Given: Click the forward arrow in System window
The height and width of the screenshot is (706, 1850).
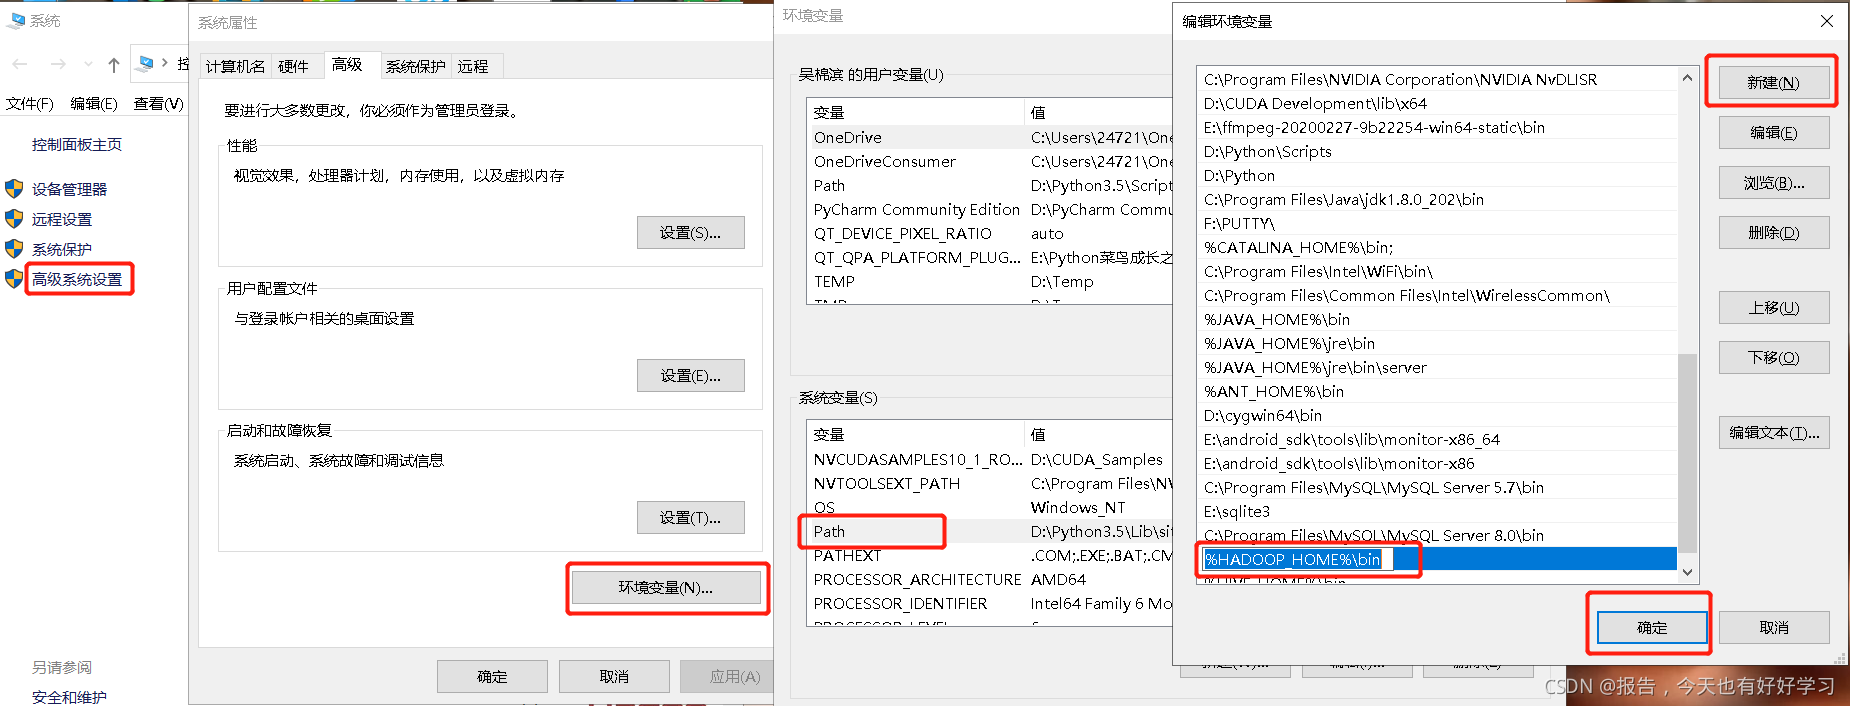Looking at the screenshot, I should 58,64.
